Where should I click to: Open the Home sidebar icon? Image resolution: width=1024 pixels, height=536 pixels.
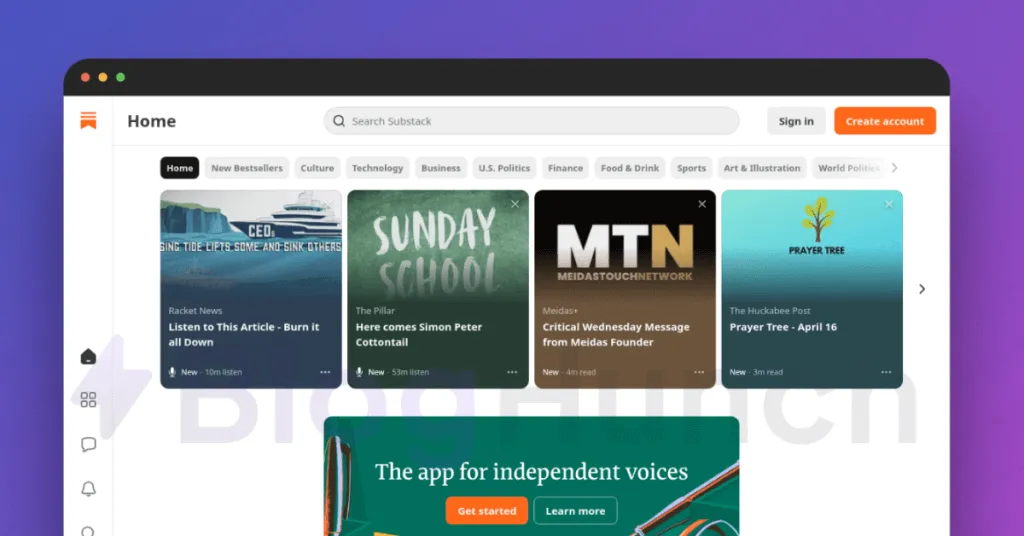[x=88, y=356]
